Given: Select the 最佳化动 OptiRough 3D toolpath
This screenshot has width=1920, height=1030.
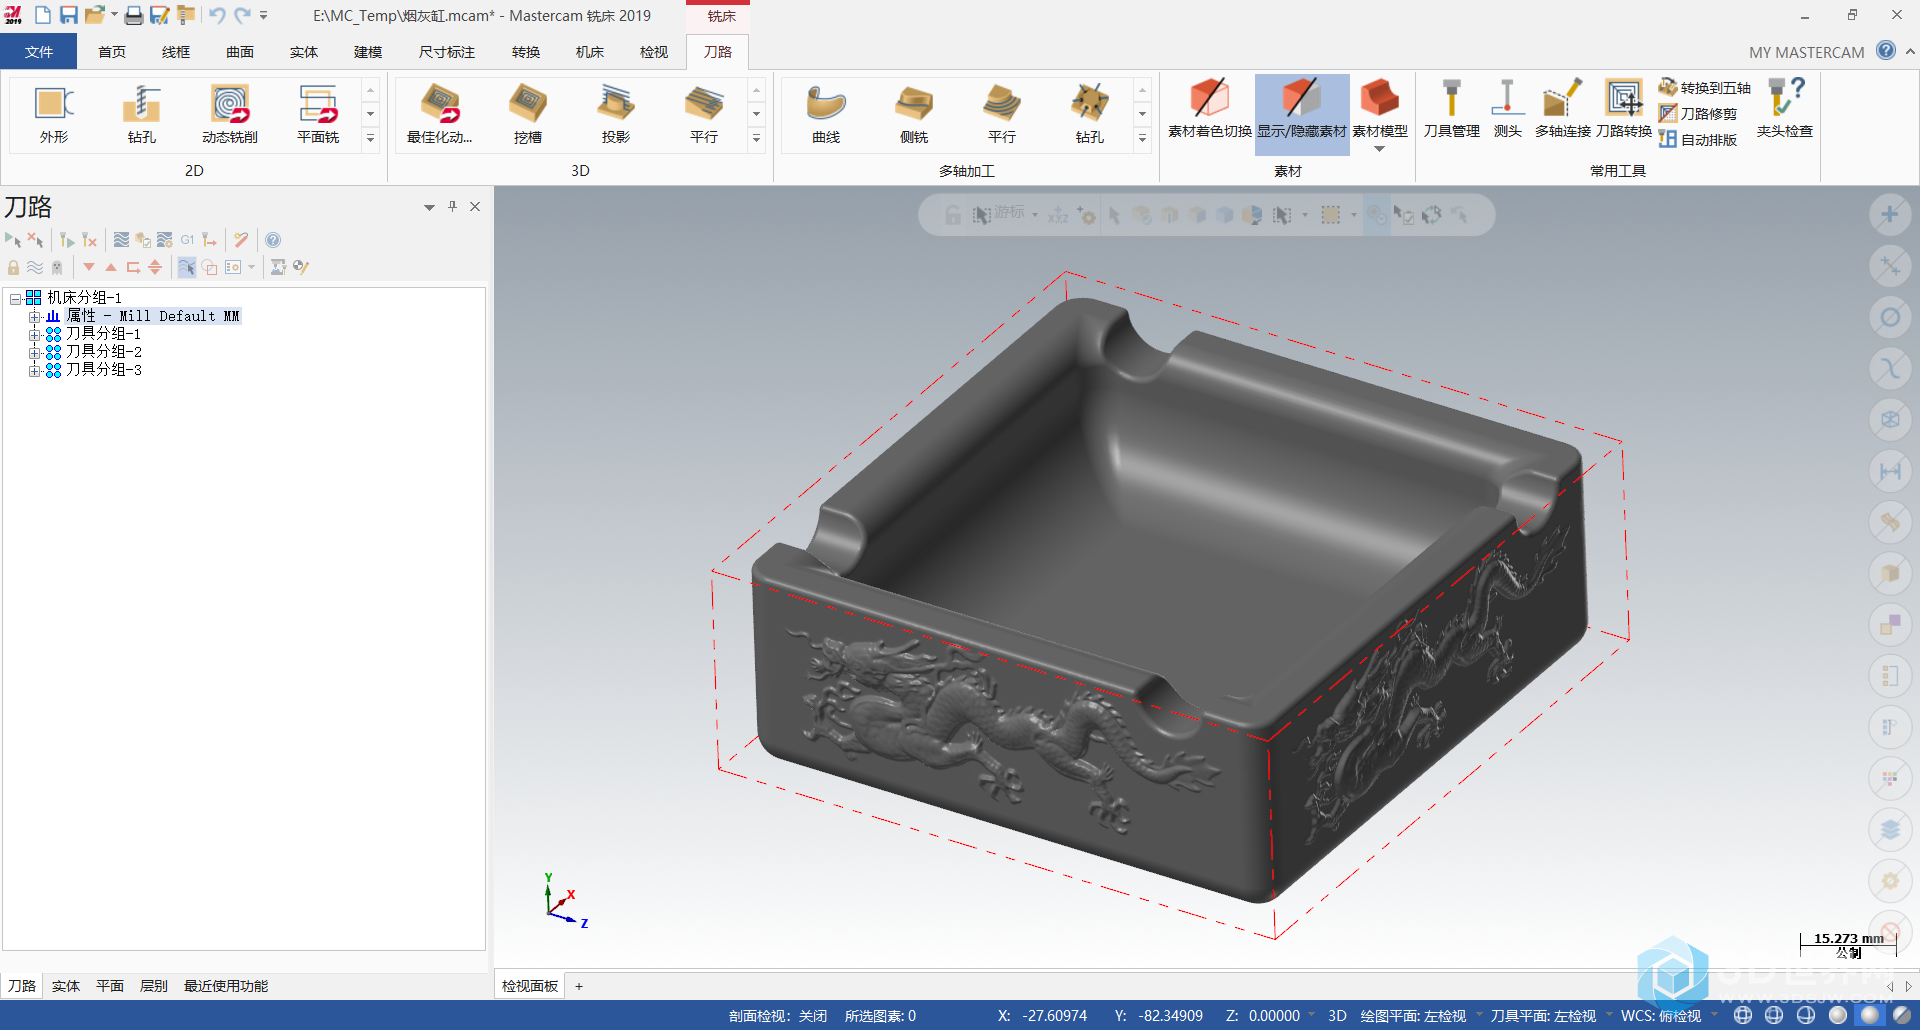Looking at the screenshot, I should pos(440,114).
